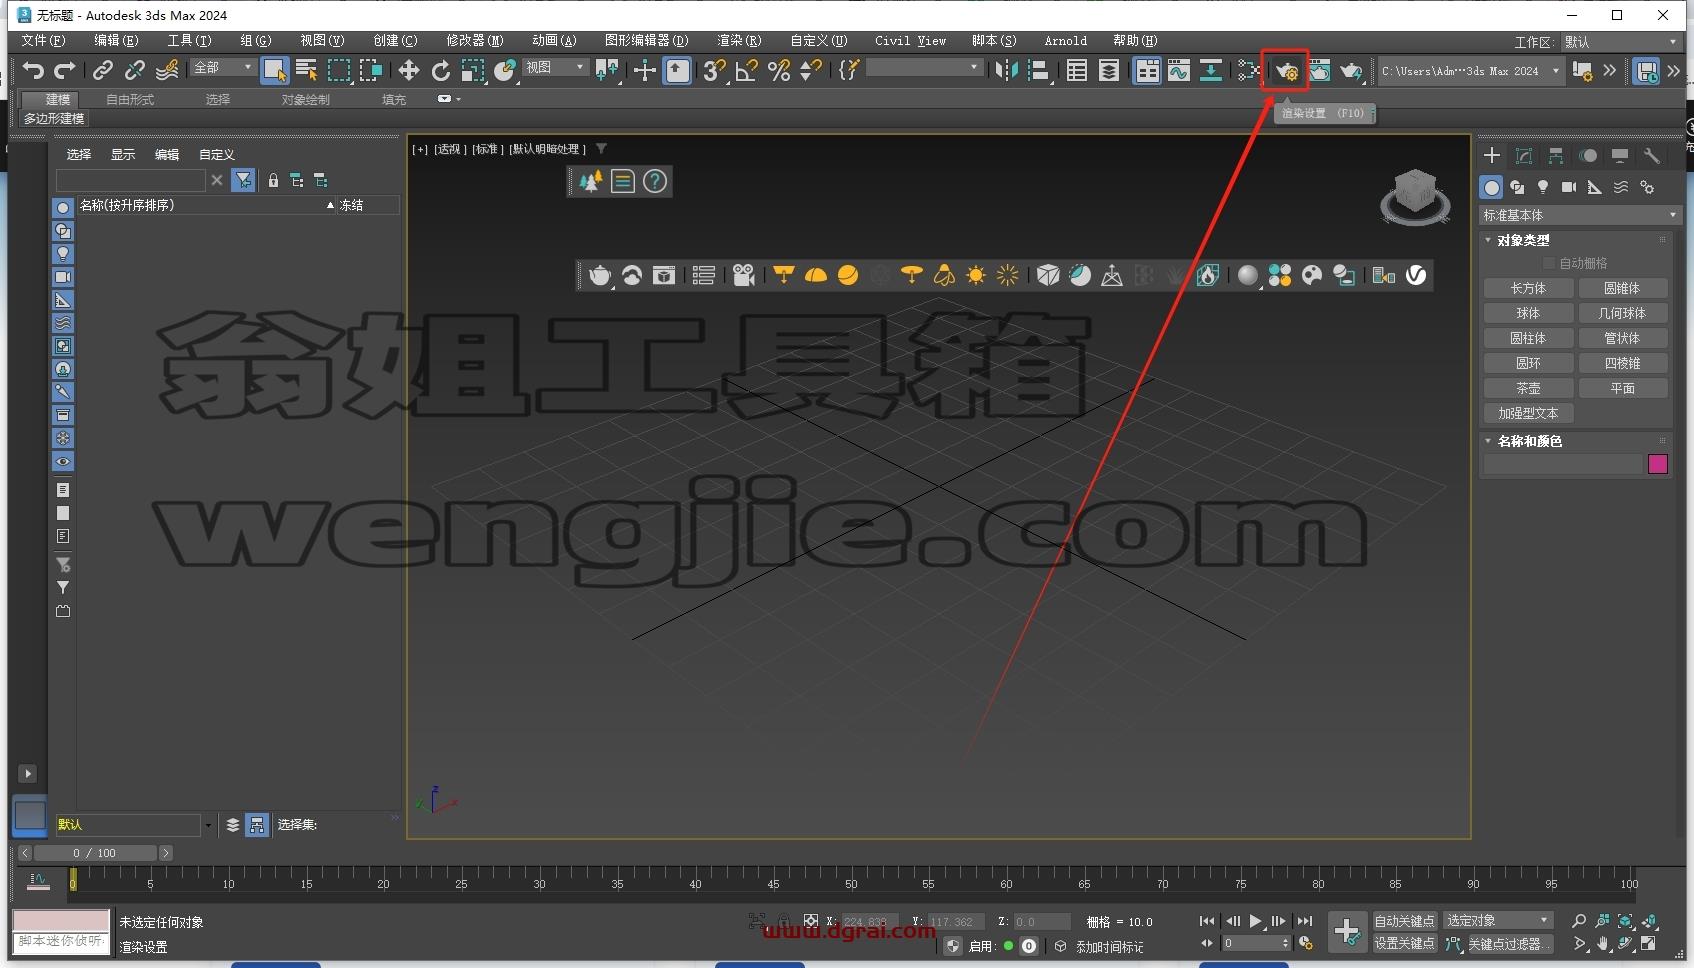Create a 圆柱体 cylinder primitive
1694x968 pixels.
(1528, 338)
